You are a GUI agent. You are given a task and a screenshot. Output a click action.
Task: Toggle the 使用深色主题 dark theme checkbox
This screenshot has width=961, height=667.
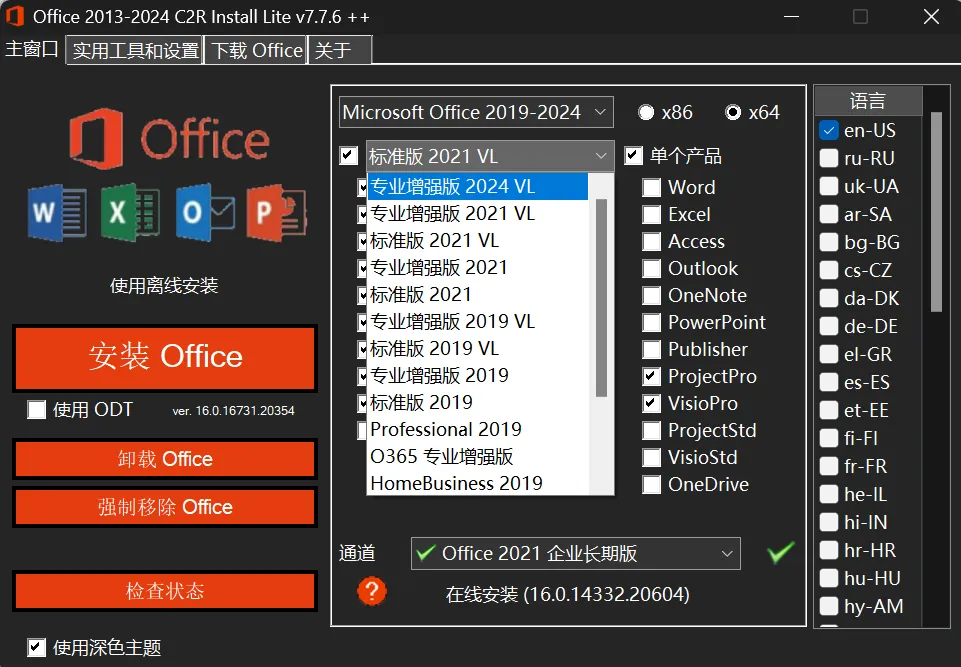click(37, 647)
